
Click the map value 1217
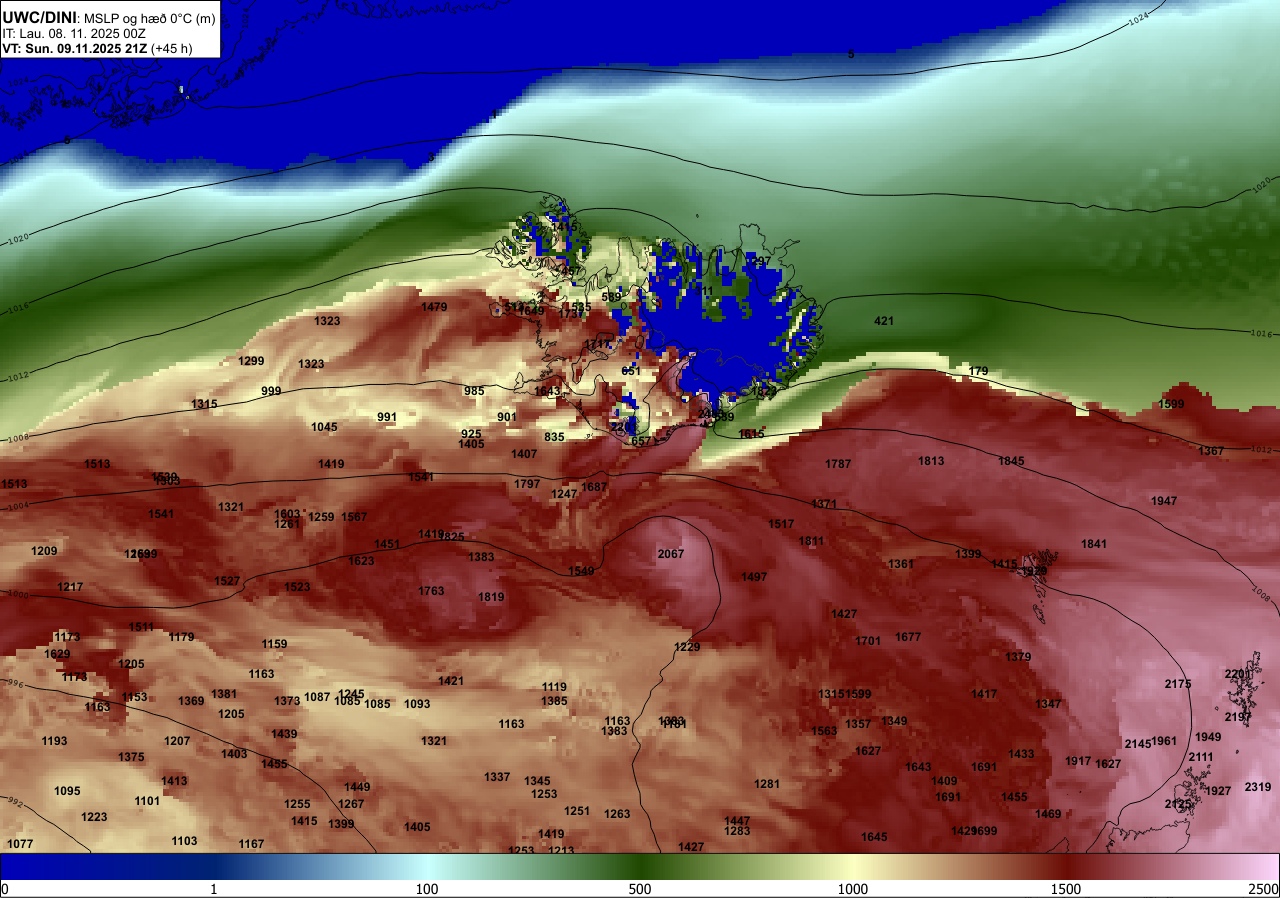70,587
